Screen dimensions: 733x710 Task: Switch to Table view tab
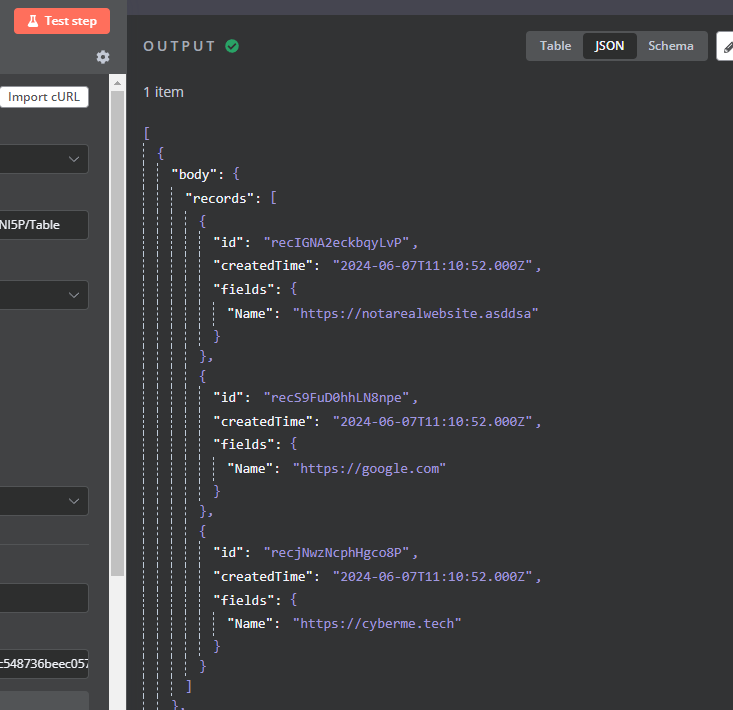click(555, 46)
